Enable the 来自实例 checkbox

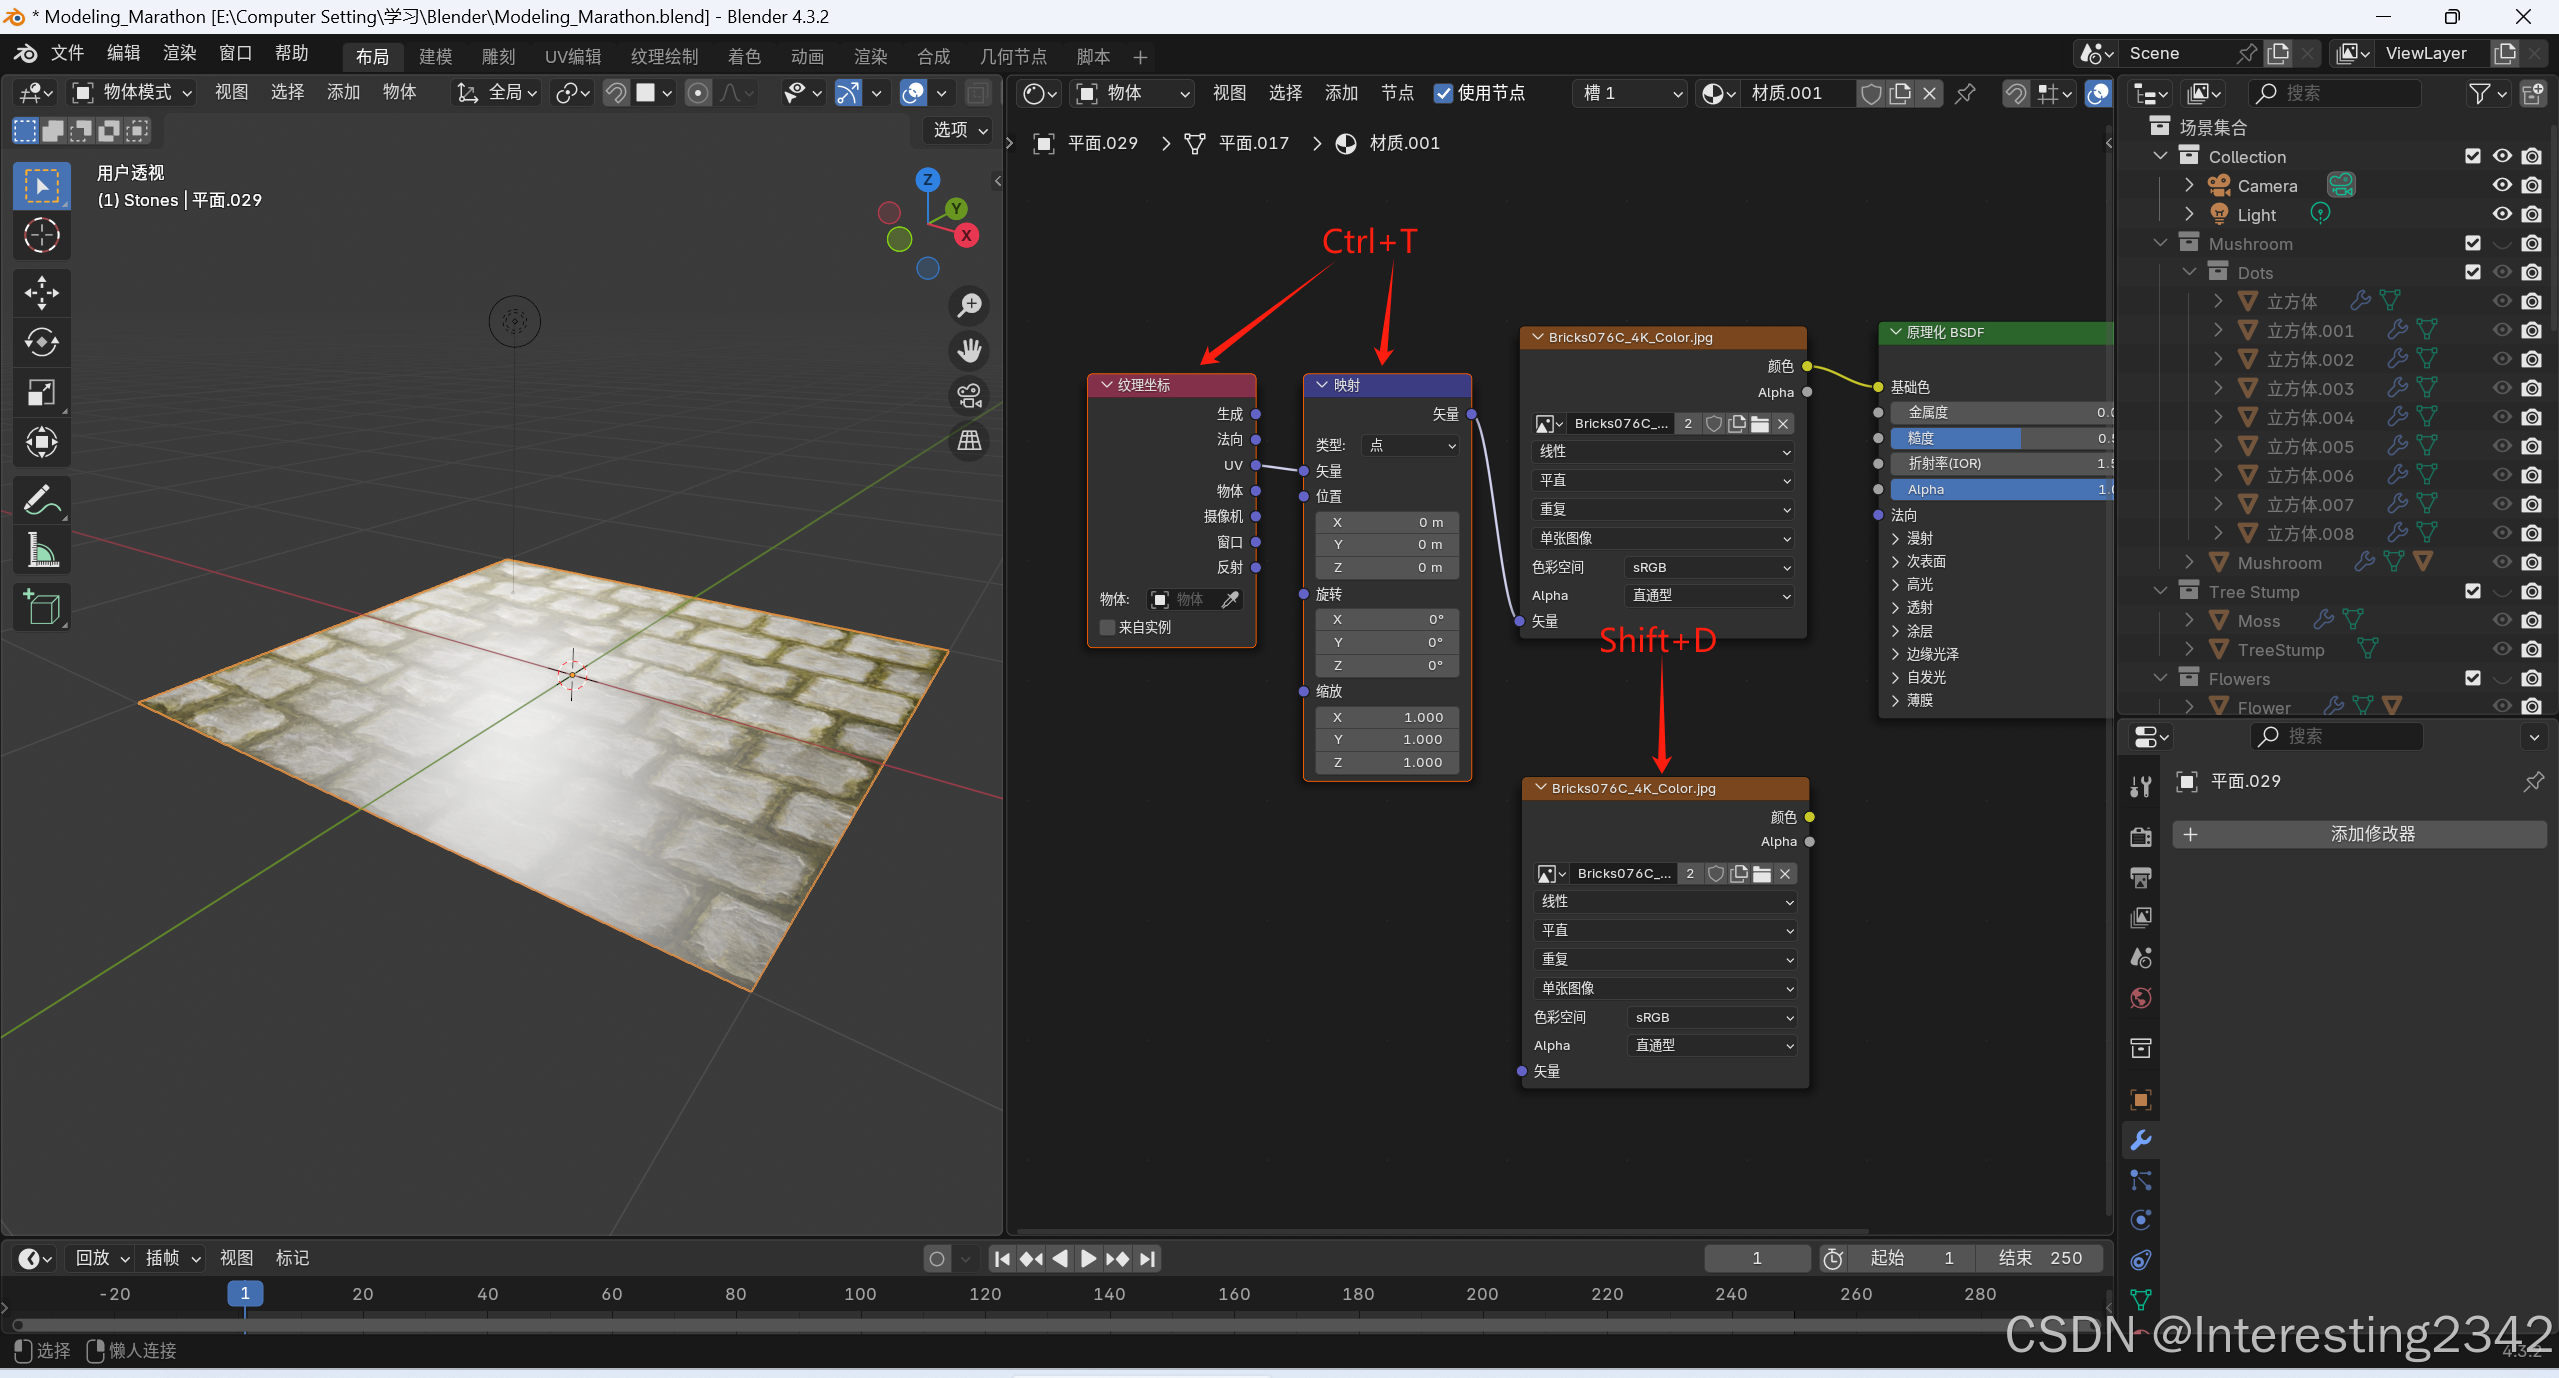pos(1107,627)
